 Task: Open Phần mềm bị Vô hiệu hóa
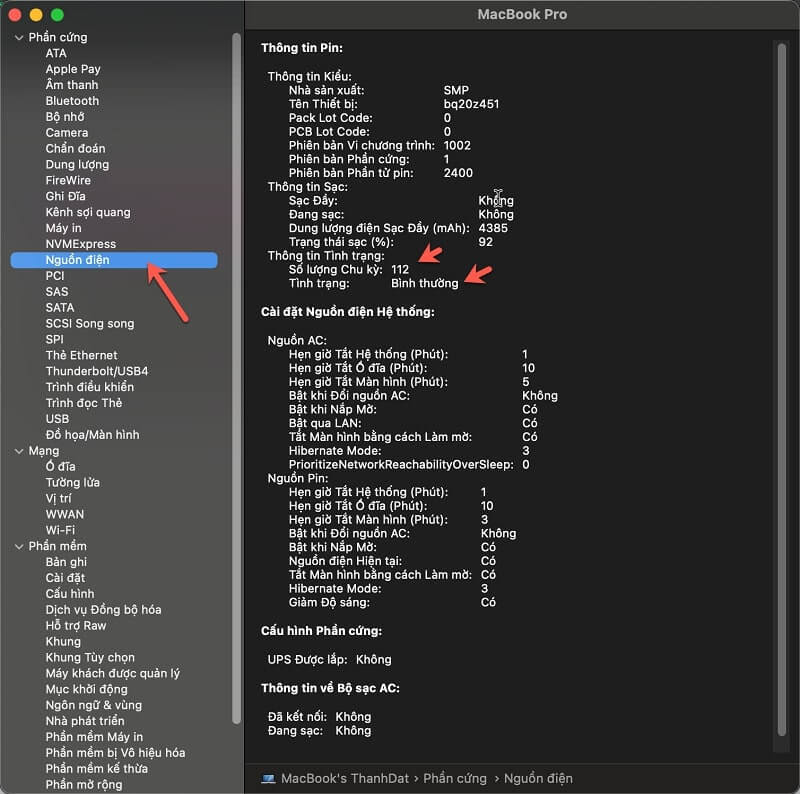[115, 753]
